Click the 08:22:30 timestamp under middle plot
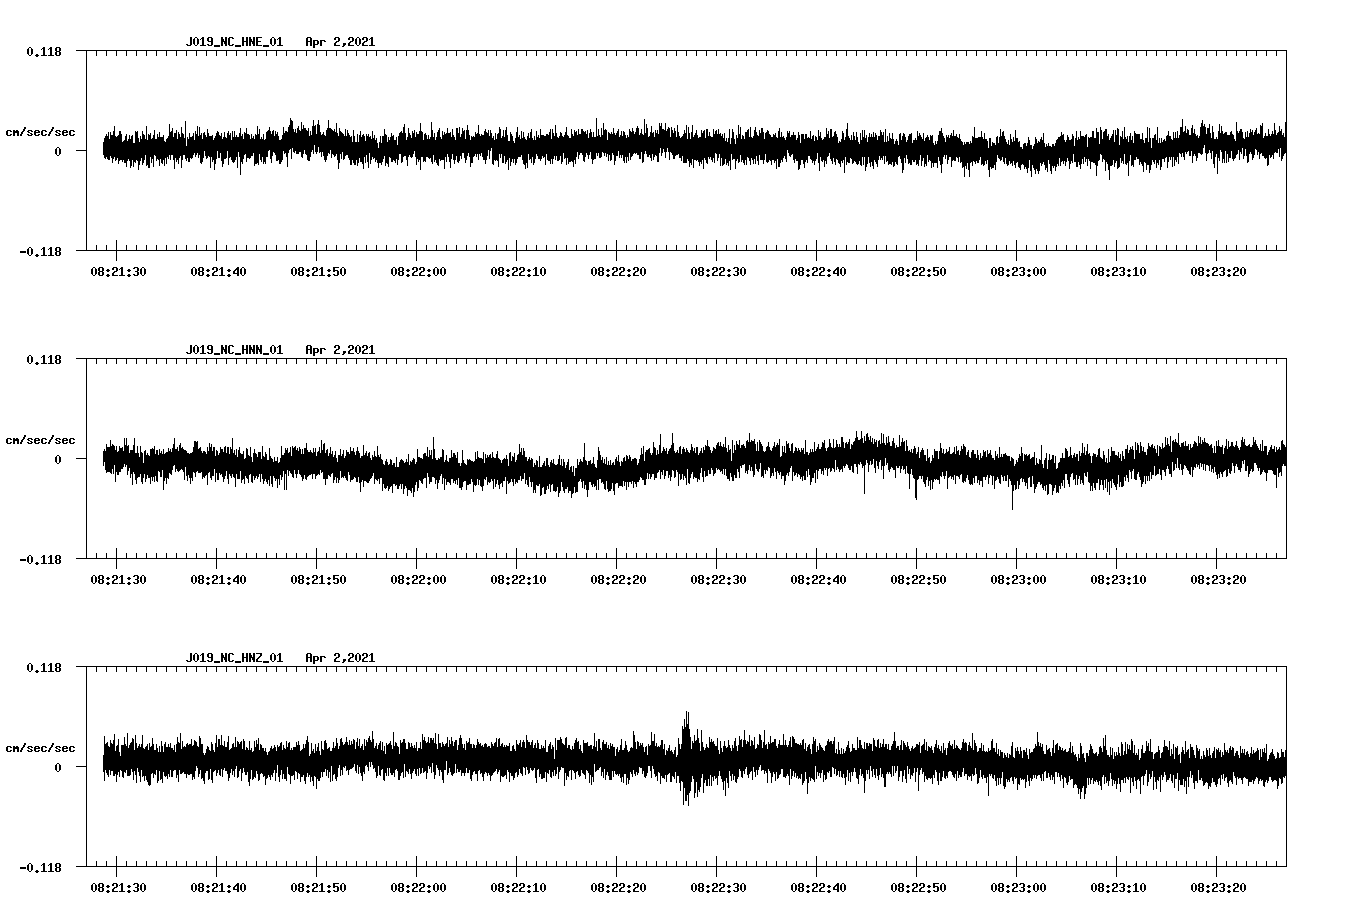1358x924 pixels. pyautogui.click(x=718, y=577)
